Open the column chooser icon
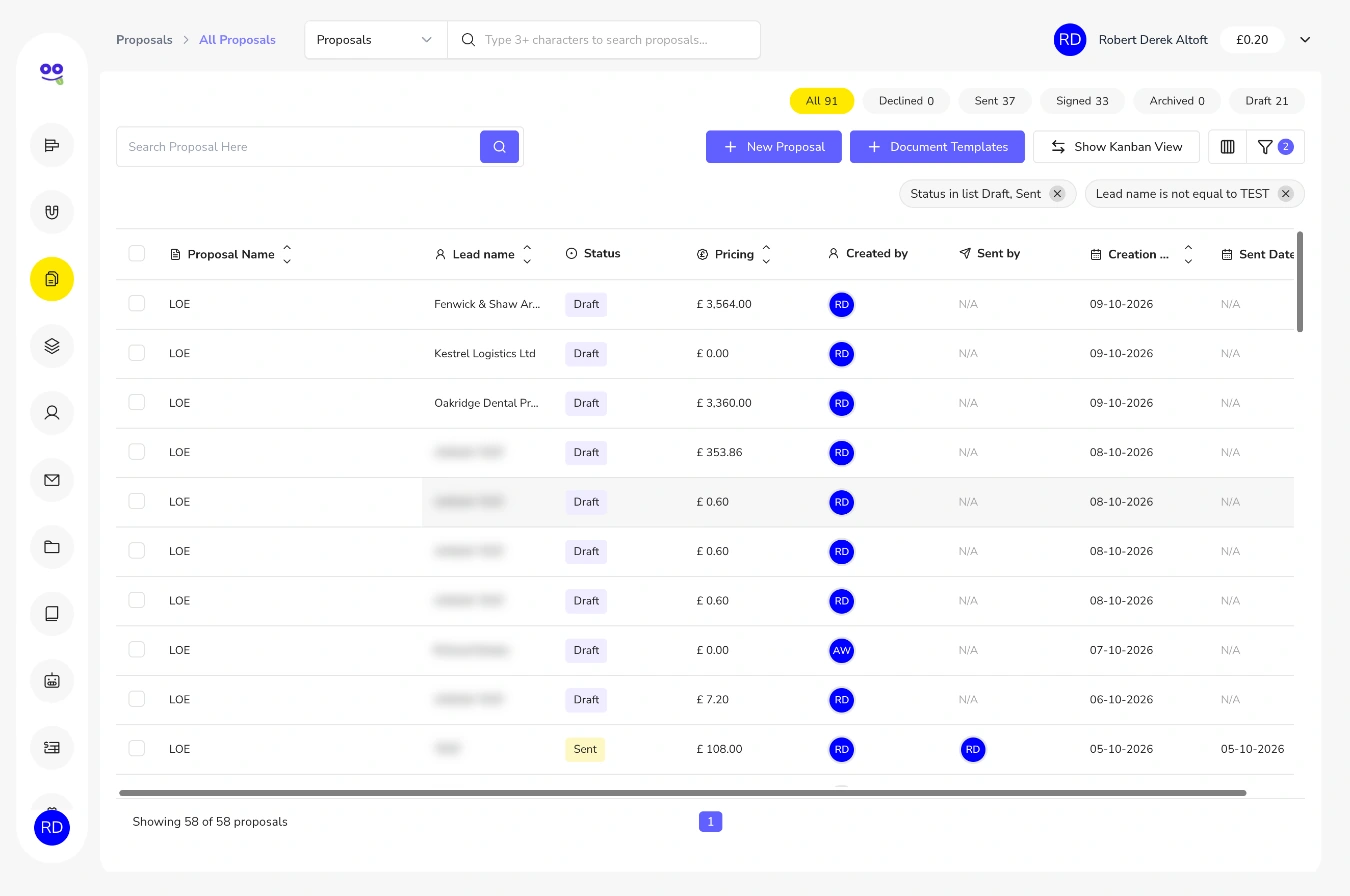The height and width of the screenshot is (896, 1350). pos(1228,147)
